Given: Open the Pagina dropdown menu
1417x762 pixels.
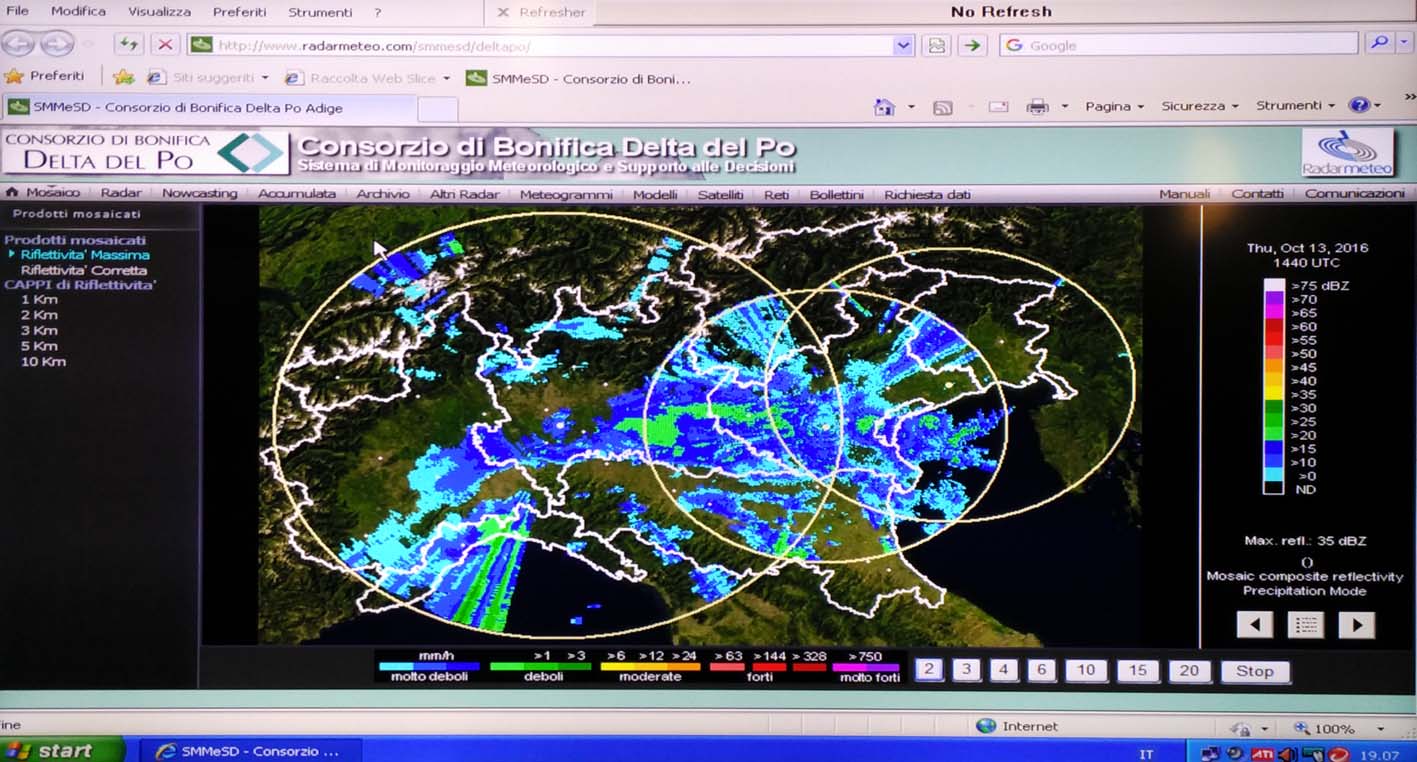Looking at the screenshot, I should coord(1113,106).
